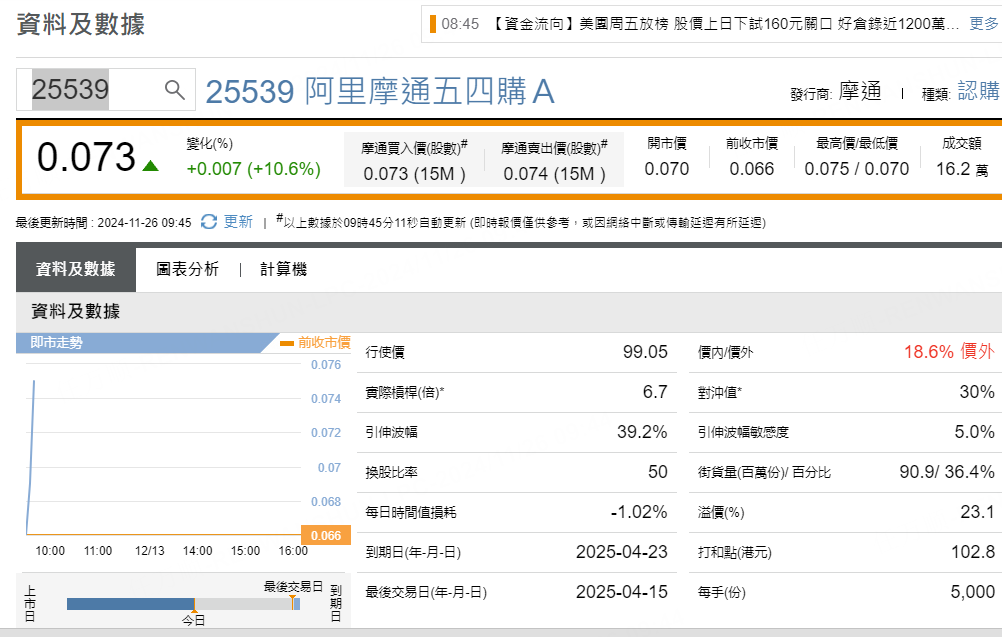Click the last trading date 2025-04-15

pyautogui.click(x=621, y=592)
